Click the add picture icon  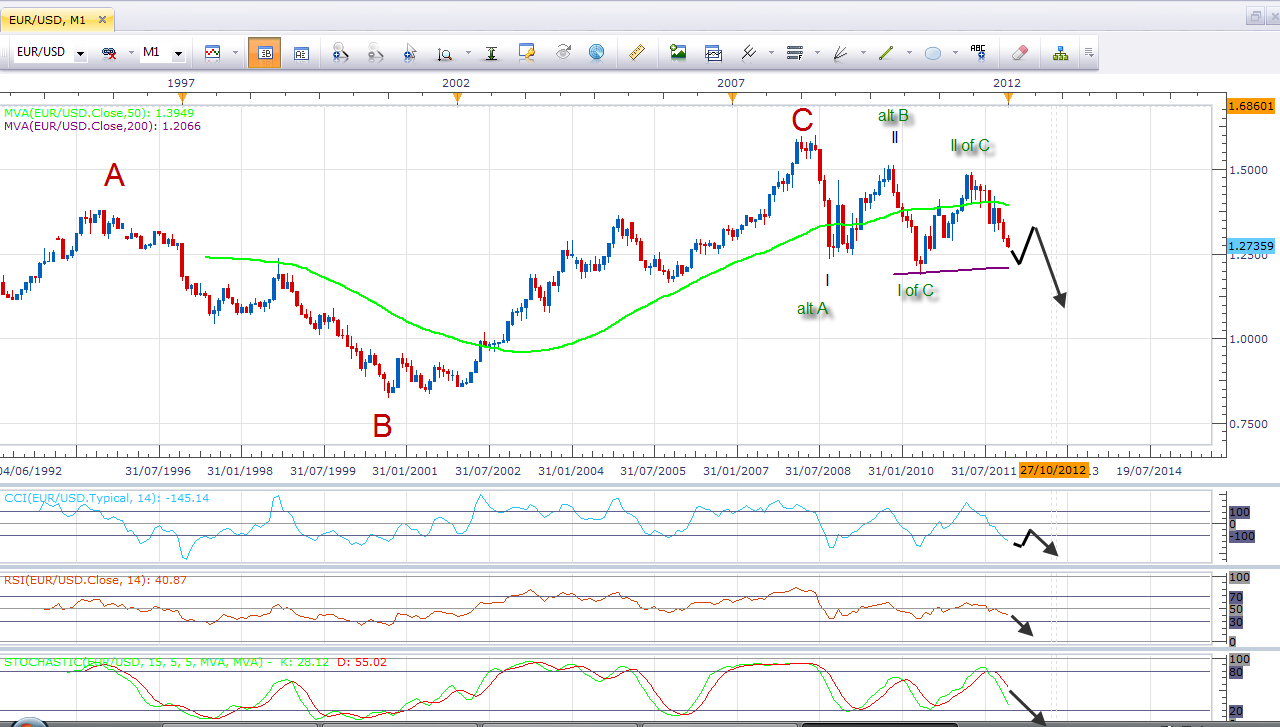(x=678, y=53)
